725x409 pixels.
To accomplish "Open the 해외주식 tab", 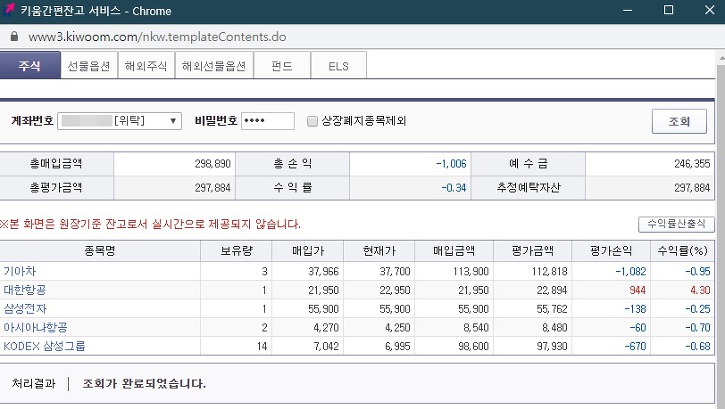I will [146, 66].
